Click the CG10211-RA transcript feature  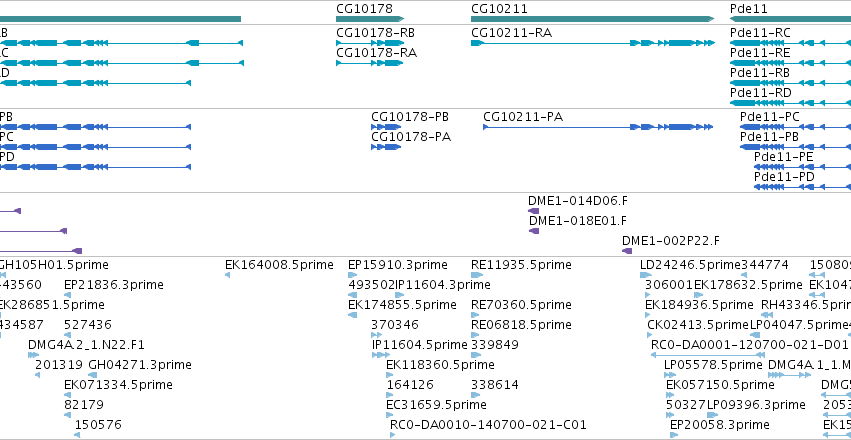click(592, 43)
